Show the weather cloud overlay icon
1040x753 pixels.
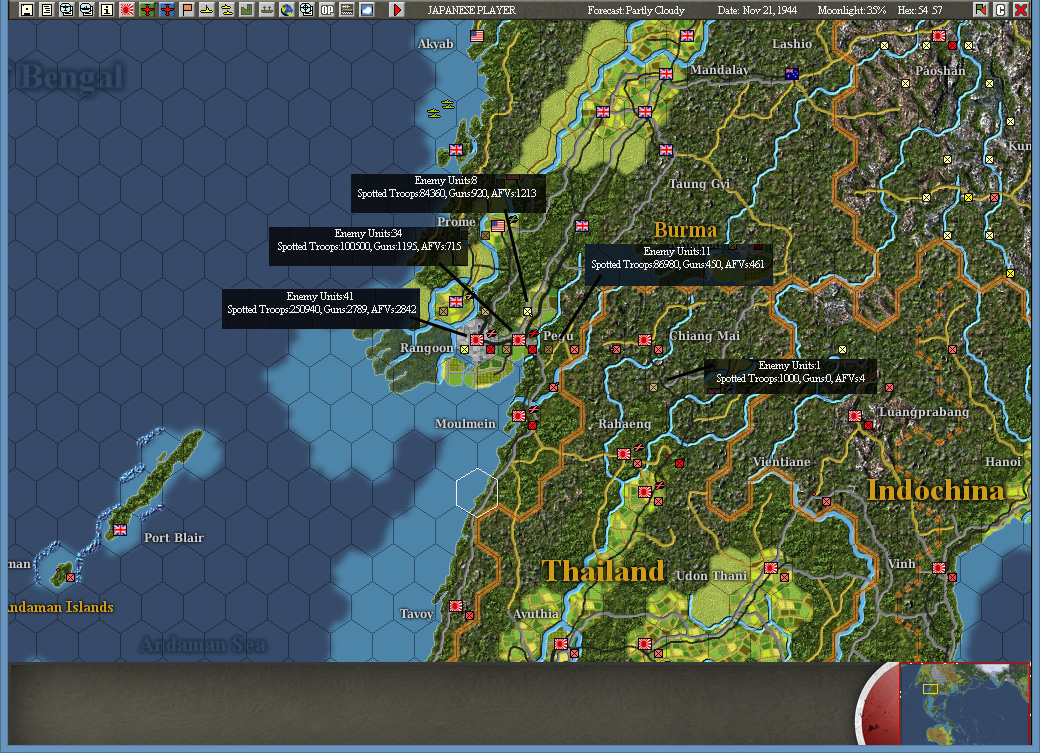367,9
